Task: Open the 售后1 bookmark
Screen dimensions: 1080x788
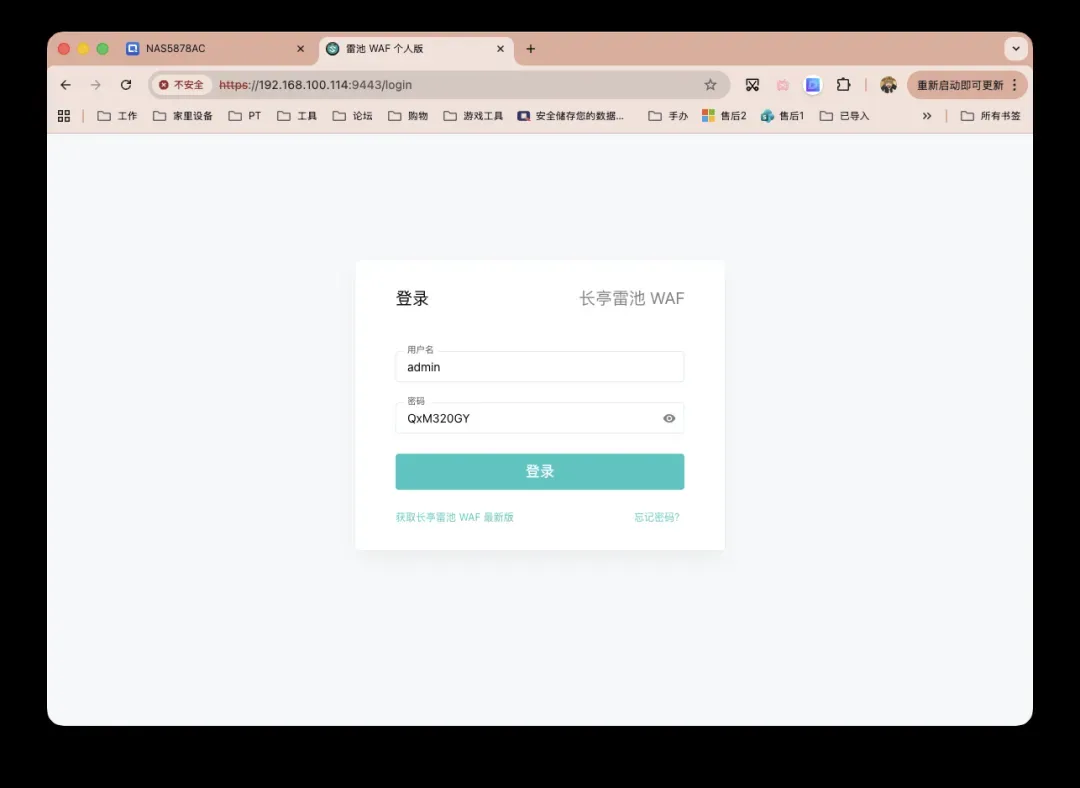Action: coord(782,116)
